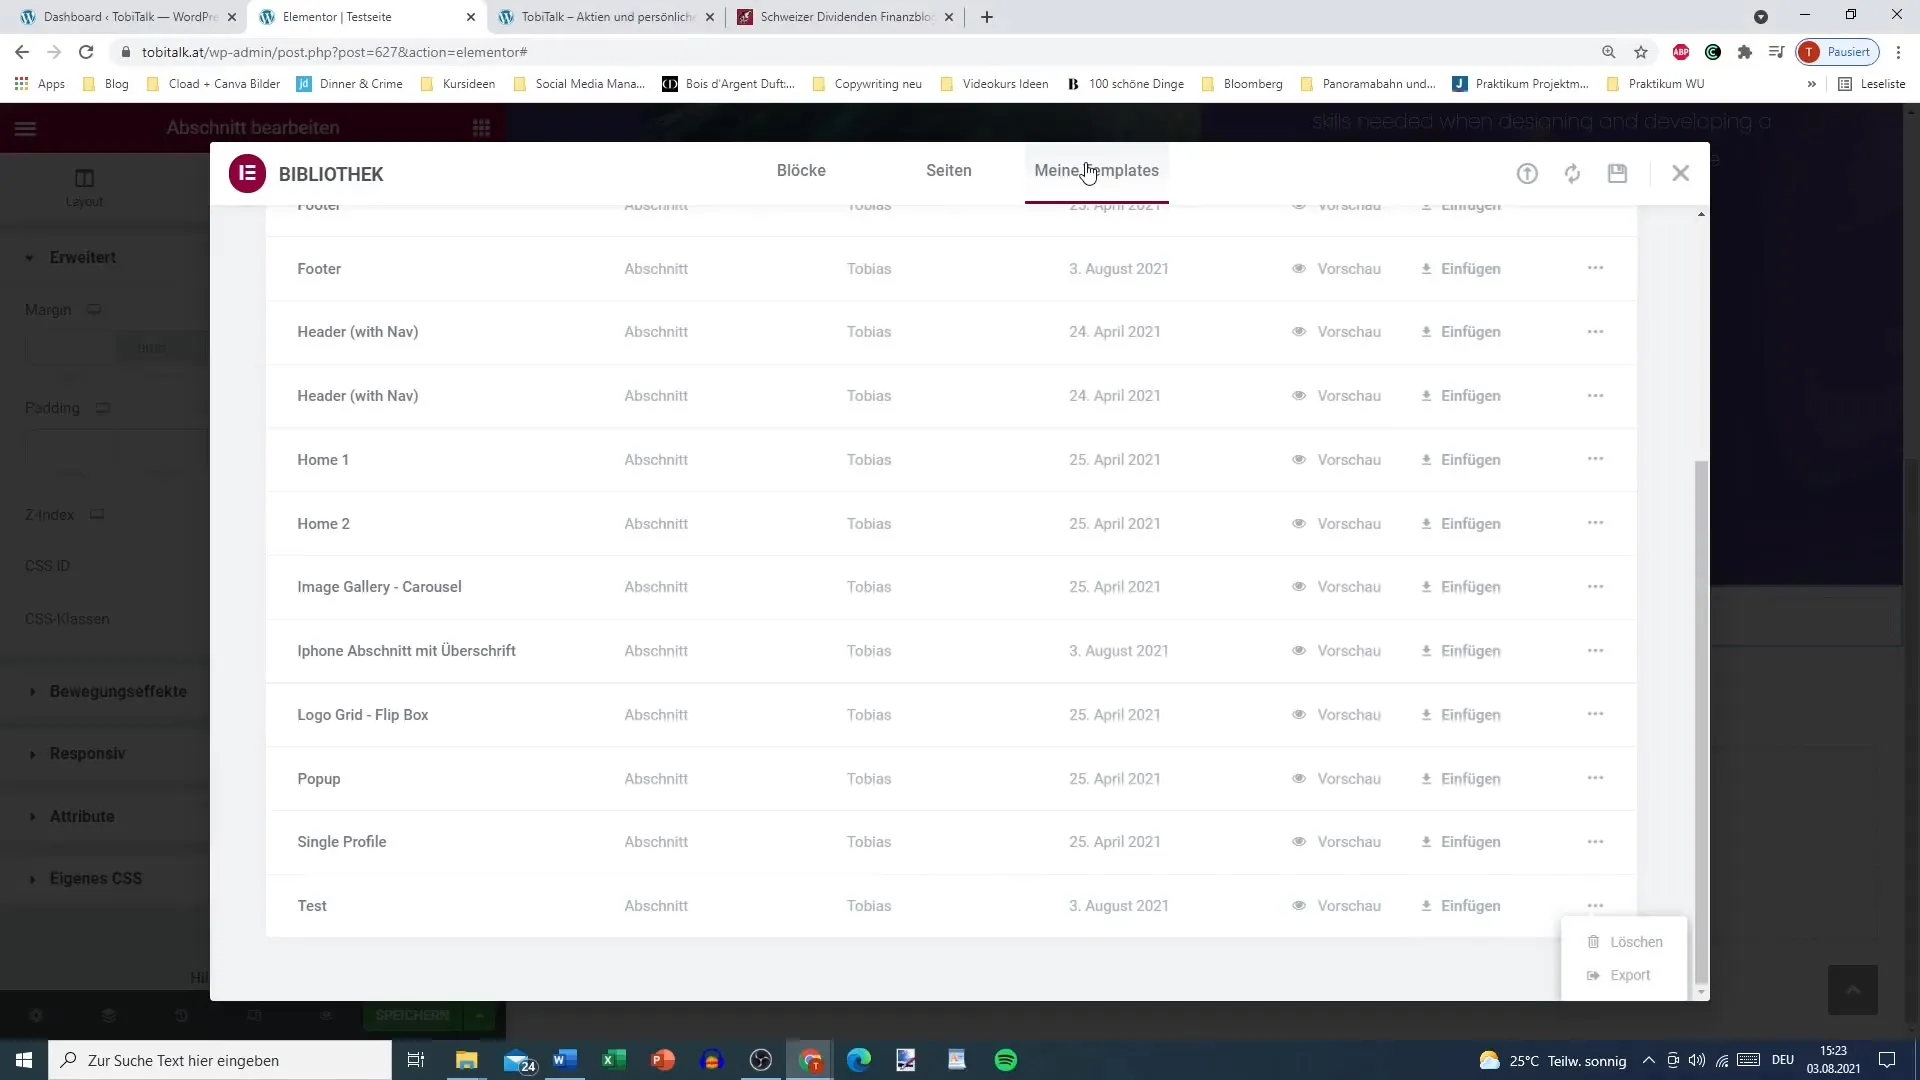Click the Windows search box in taskbar

click(220, 1060)
